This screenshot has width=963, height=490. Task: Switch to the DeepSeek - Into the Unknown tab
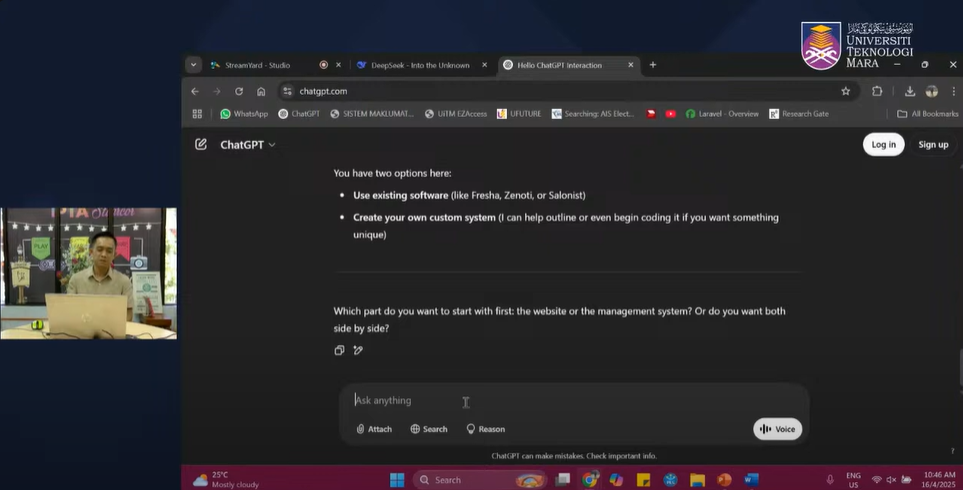420,65
